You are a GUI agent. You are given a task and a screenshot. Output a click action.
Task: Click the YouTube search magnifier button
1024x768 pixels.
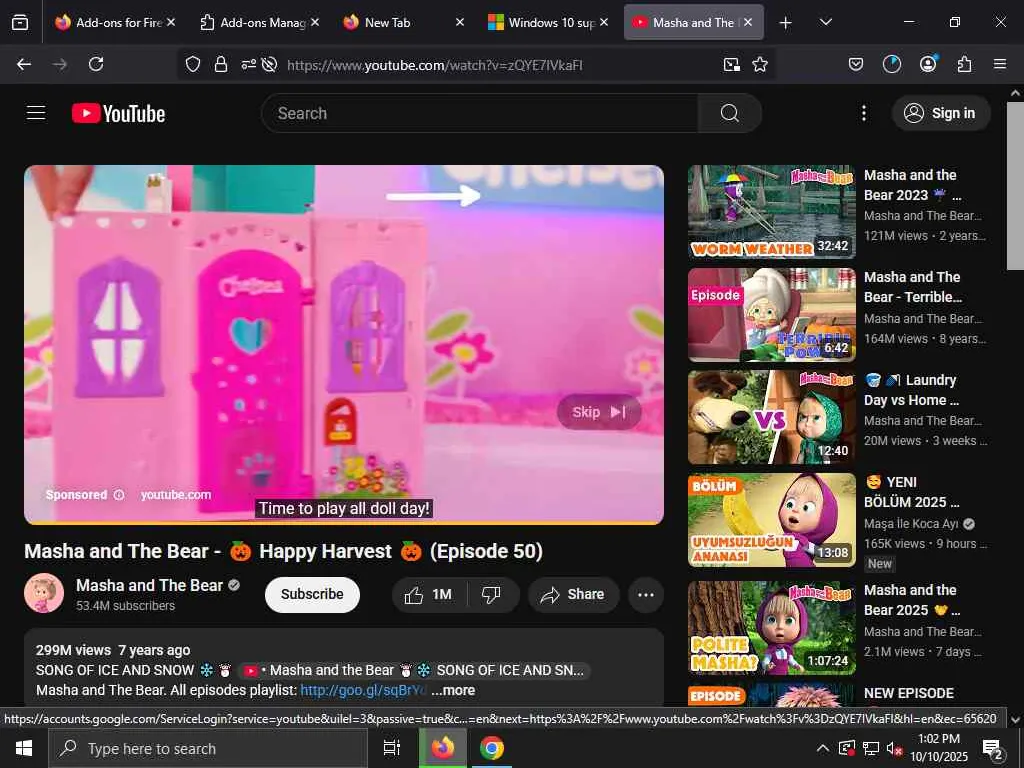729,113
